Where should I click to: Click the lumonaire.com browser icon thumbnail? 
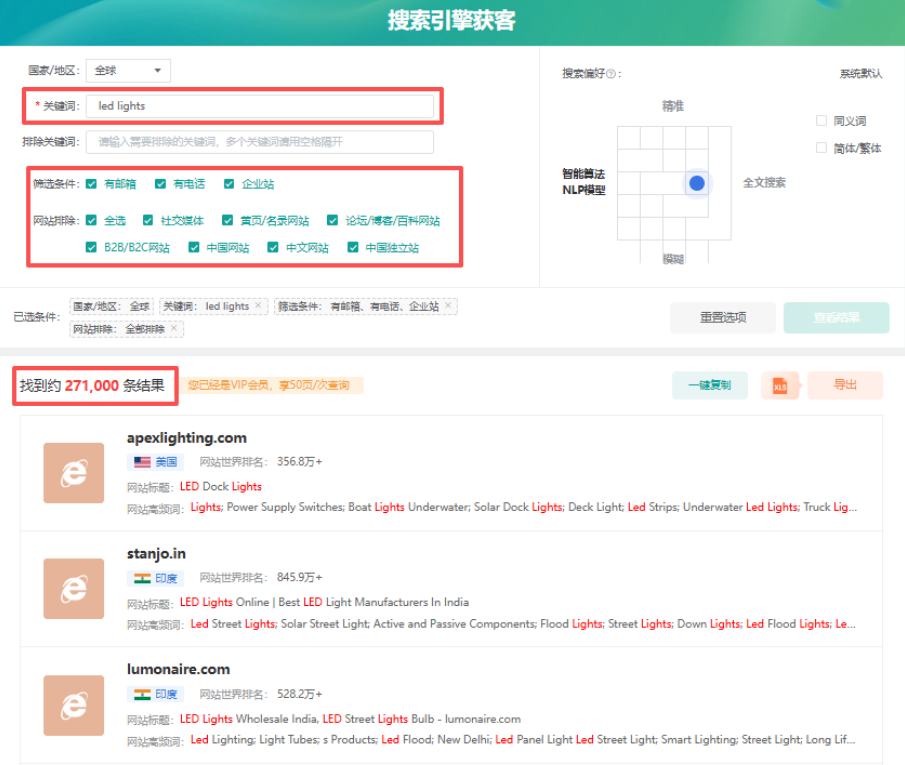(74, 705)
